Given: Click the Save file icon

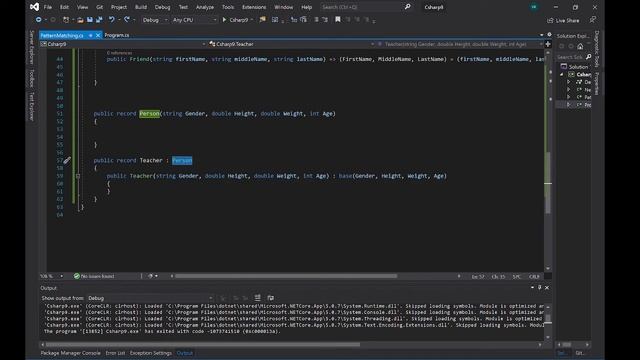Looking at the screenshot, I should click(89, 20).
